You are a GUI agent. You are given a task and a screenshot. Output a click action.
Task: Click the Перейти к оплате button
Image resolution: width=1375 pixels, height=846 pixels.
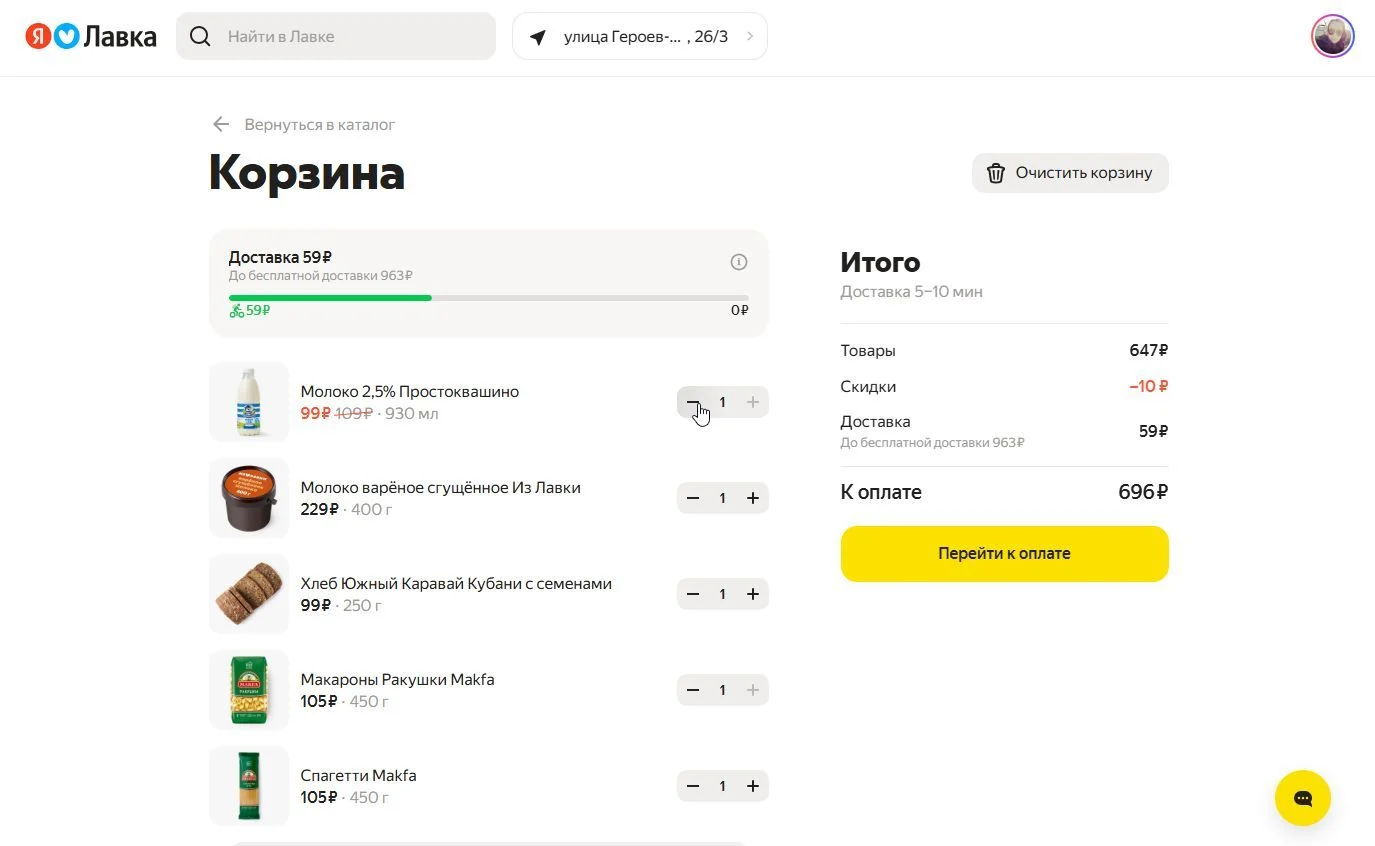tap(1004, 553)
